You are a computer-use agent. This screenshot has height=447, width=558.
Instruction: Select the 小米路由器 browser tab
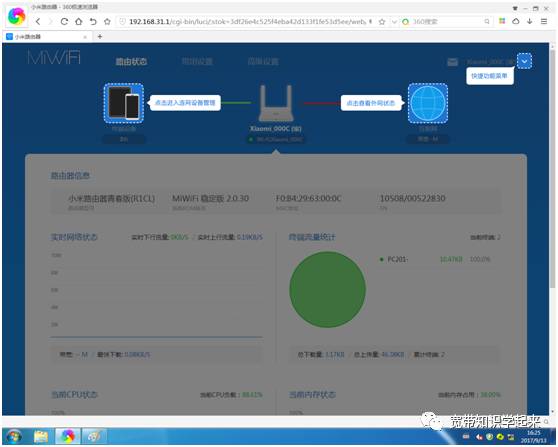[x=46, y=37]
